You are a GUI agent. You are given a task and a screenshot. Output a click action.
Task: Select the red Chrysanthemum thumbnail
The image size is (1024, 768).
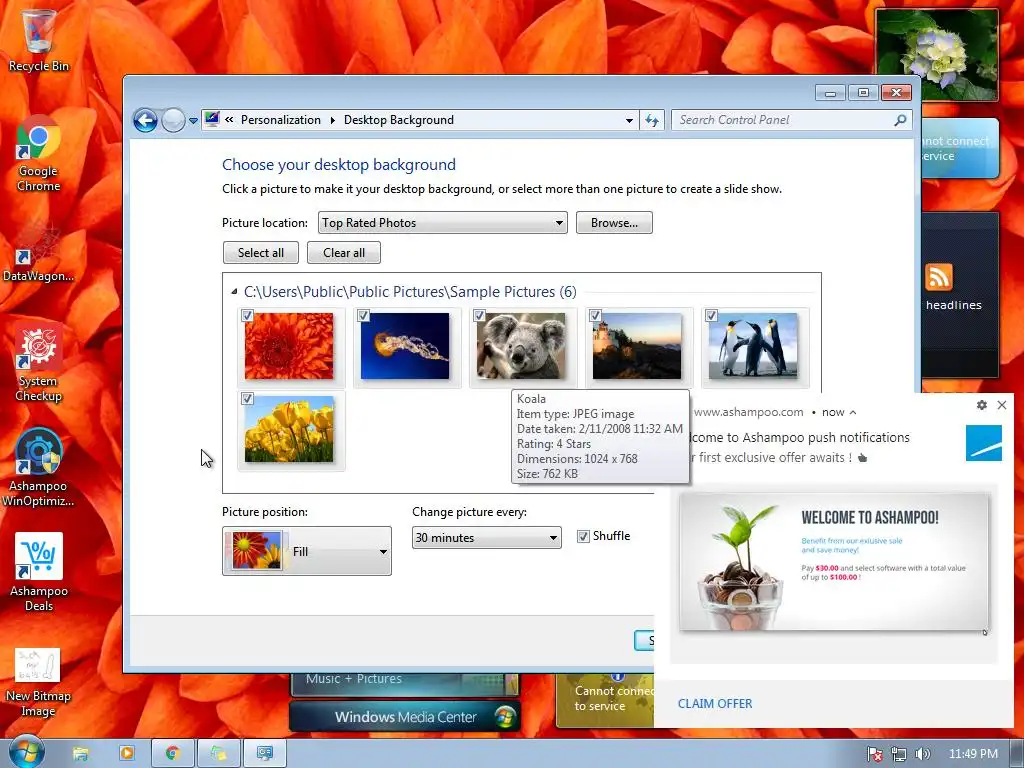point(289,346)
